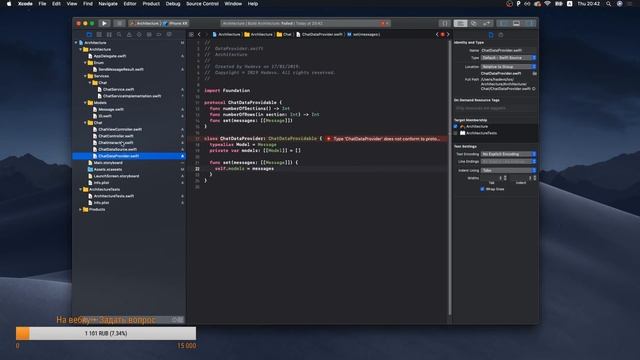640x360 pixels.
Task: Click the Wi-Fi status icon
Action: coord(547,4)
